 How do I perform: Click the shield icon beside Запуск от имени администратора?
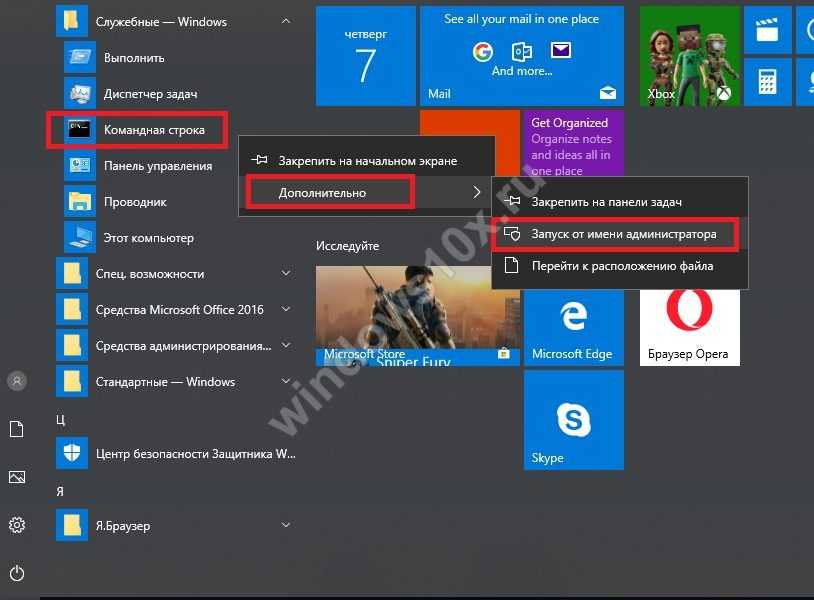pos(512,234)
